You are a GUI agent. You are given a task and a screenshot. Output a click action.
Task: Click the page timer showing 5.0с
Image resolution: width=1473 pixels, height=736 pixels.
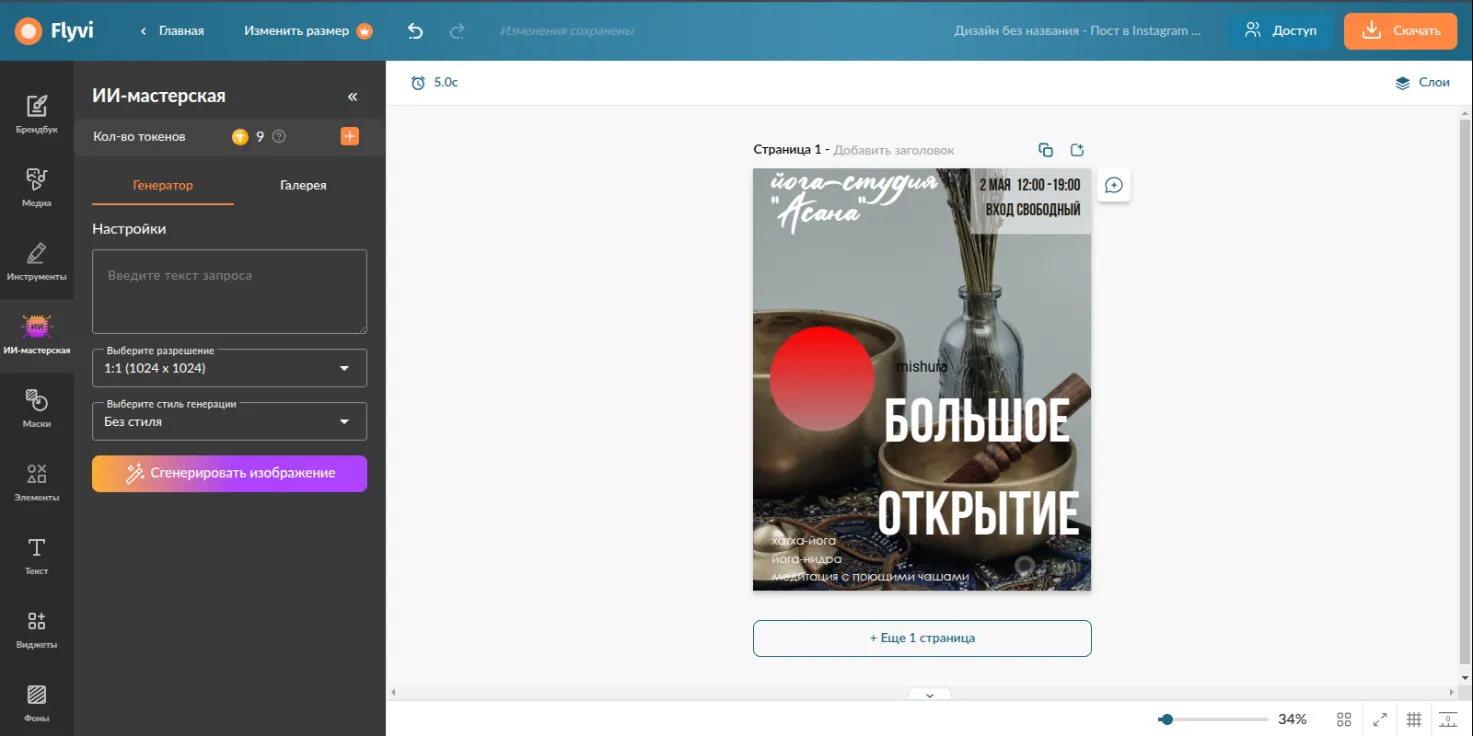pyautogui.click(x=432, y=83)
